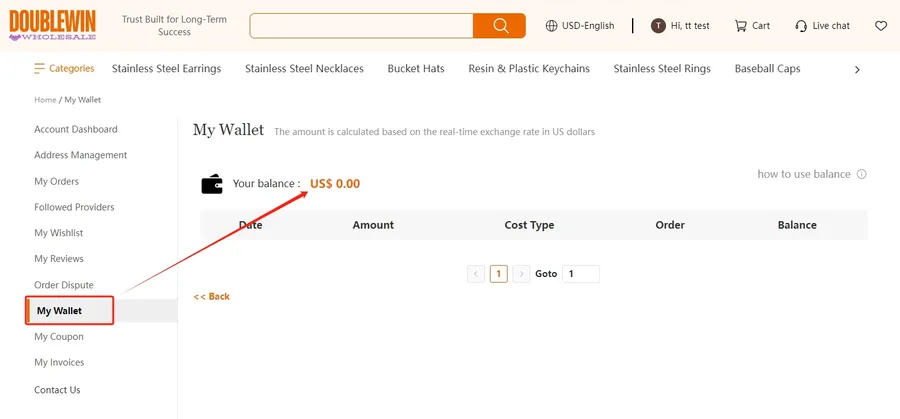Viewport: 900px width, 419px height.
Task: Click the tt test user avatar
Action: (x=658, y=26)
